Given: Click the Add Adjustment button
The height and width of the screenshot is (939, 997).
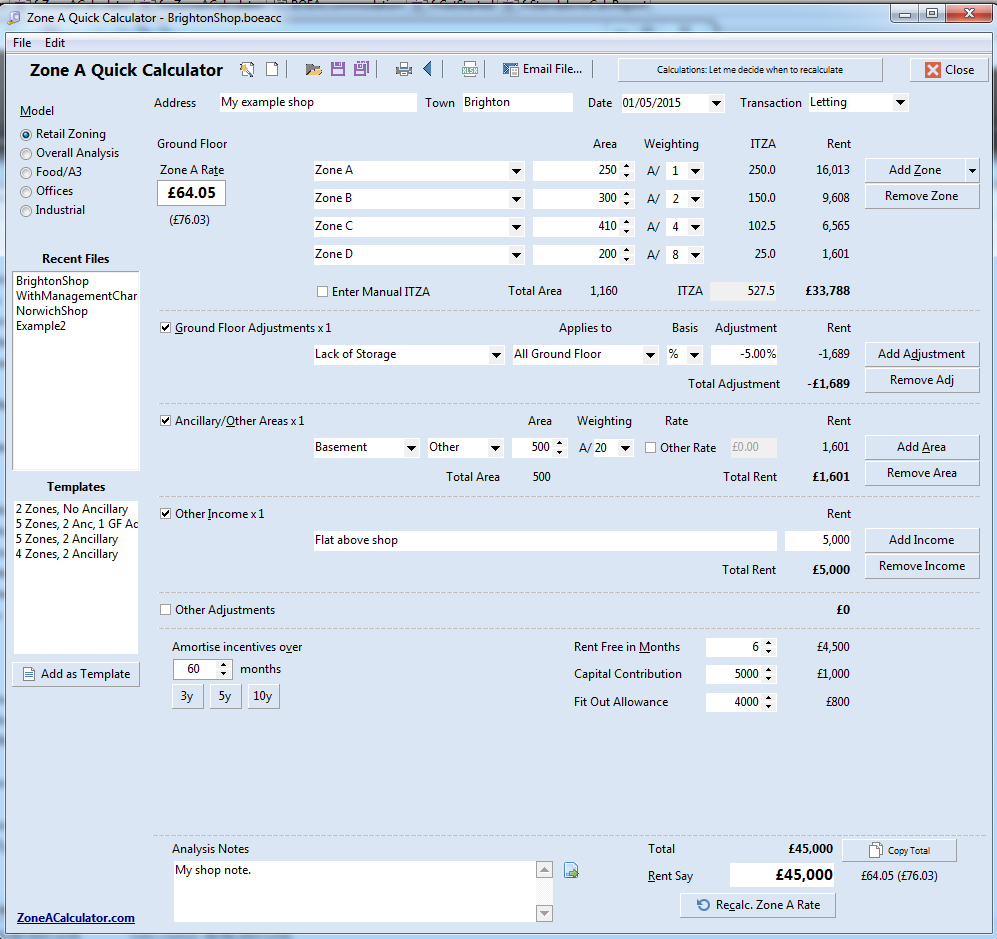Looking at the screenshot, I should [922, 354].
